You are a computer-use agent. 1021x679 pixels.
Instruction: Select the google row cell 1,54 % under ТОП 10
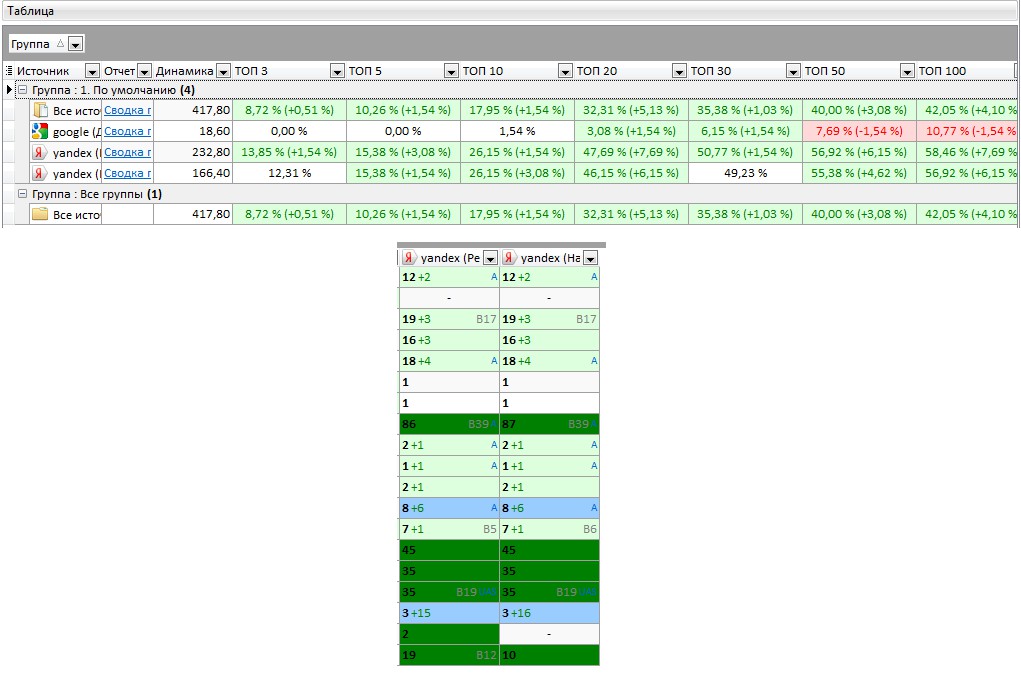pyautogui.click(x=517, y=131)
